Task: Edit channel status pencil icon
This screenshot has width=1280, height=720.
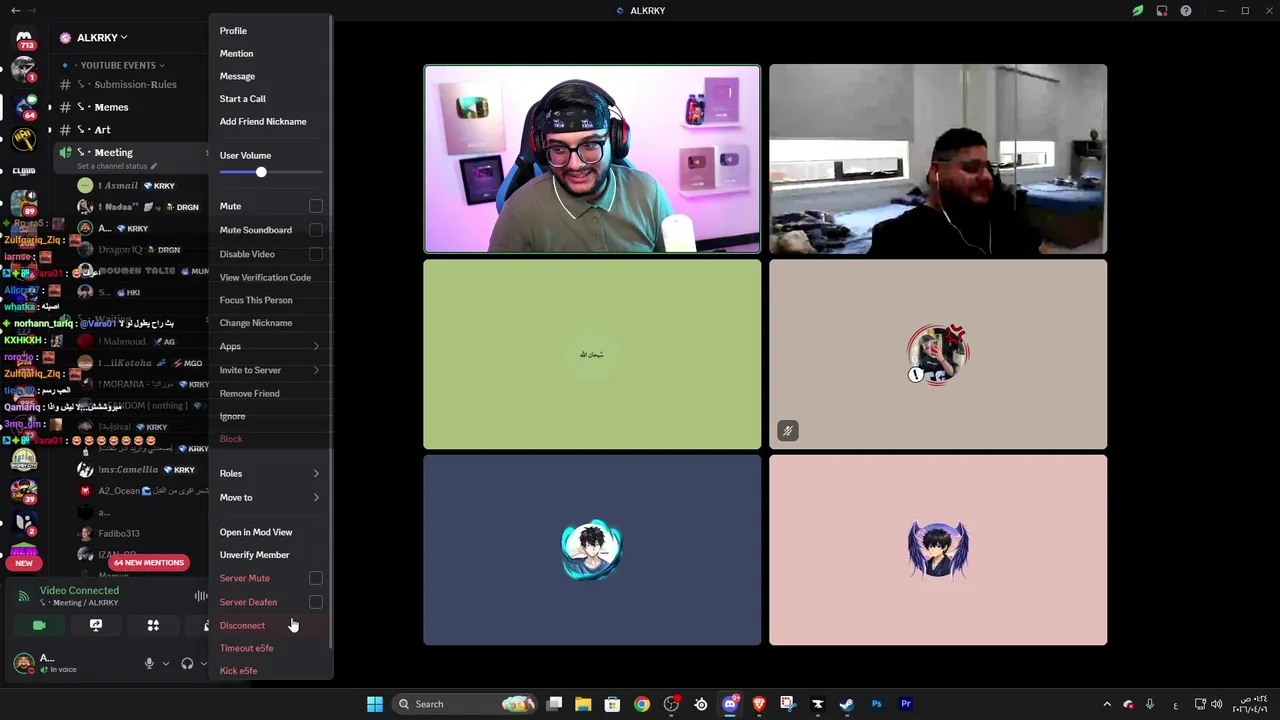Action: (x=153, y=166)
